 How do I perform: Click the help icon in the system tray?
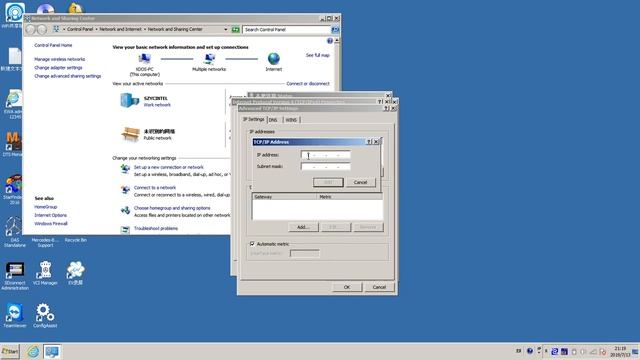[x=530, y=351]
